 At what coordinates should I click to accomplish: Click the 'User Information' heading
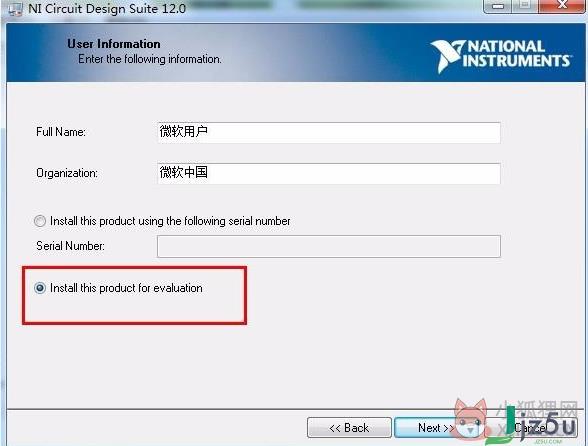tap(114, 44)
